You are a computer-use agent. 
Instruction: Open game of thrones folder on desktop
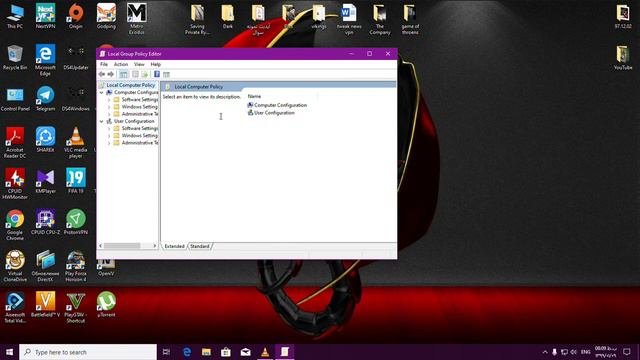410,19
